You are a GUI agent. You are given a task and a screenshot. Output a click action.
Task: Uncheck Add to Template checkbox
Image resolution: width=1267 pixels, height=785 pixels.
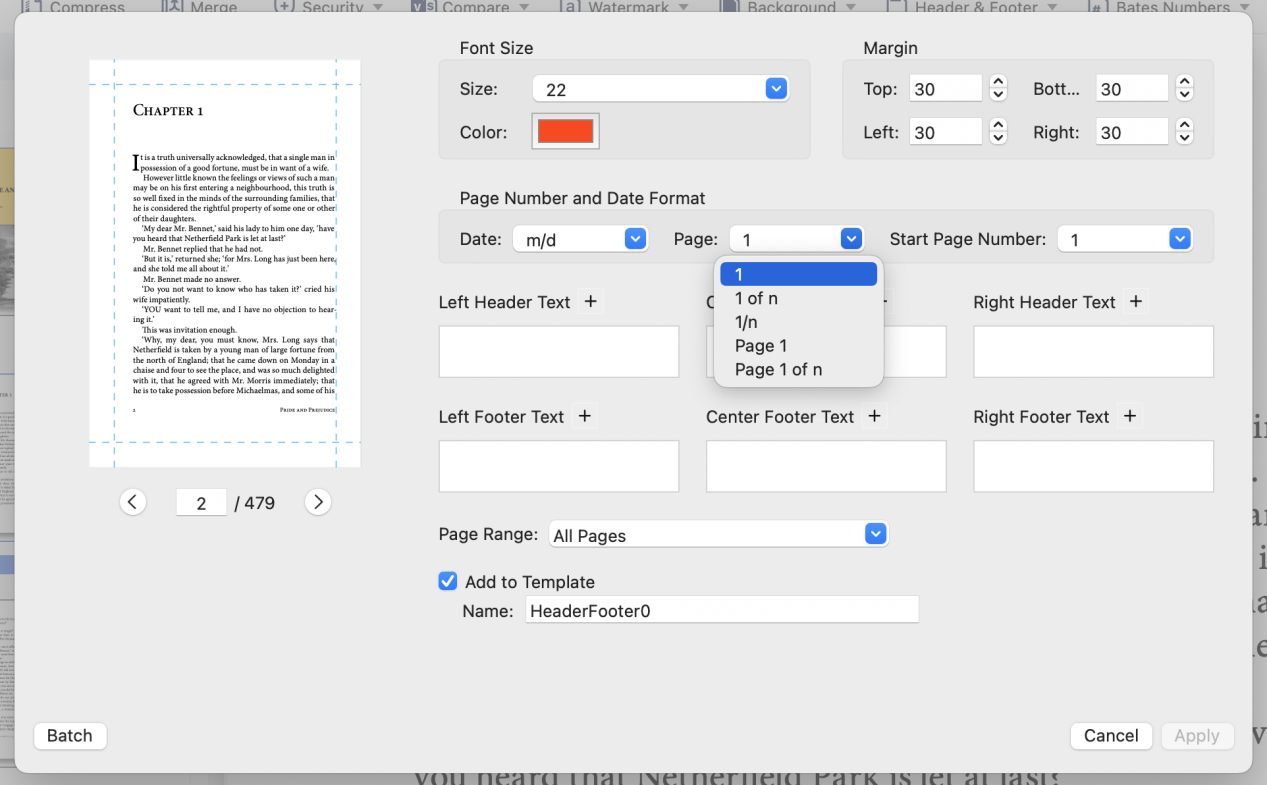pos(448,581)
